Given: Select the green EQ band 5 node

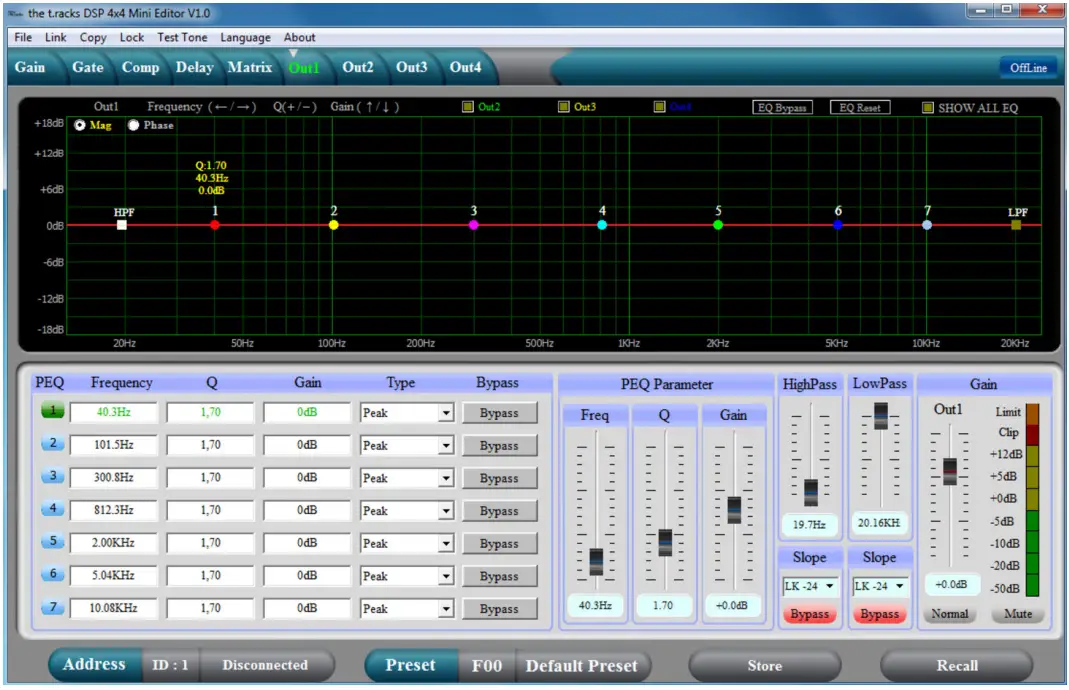Looking at the screenshot, I should [718, 225].
